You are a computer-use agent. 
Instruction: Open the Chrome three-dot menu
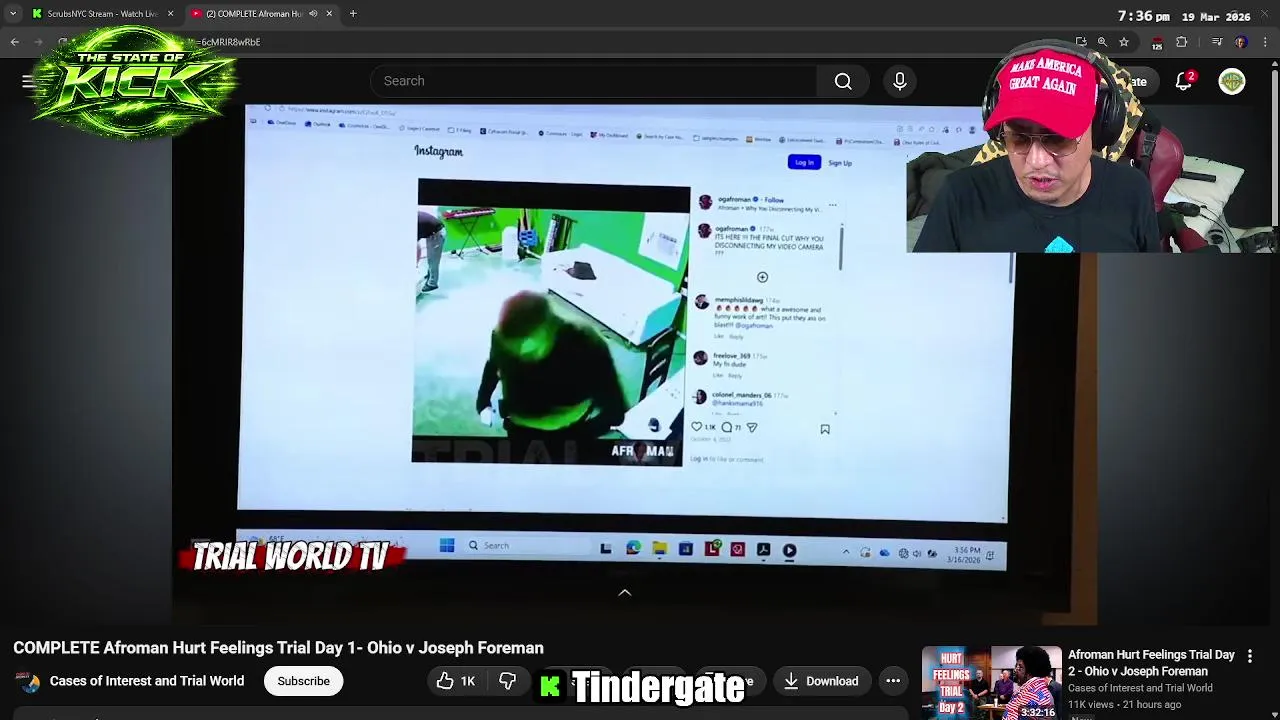tap(1265, 42)
